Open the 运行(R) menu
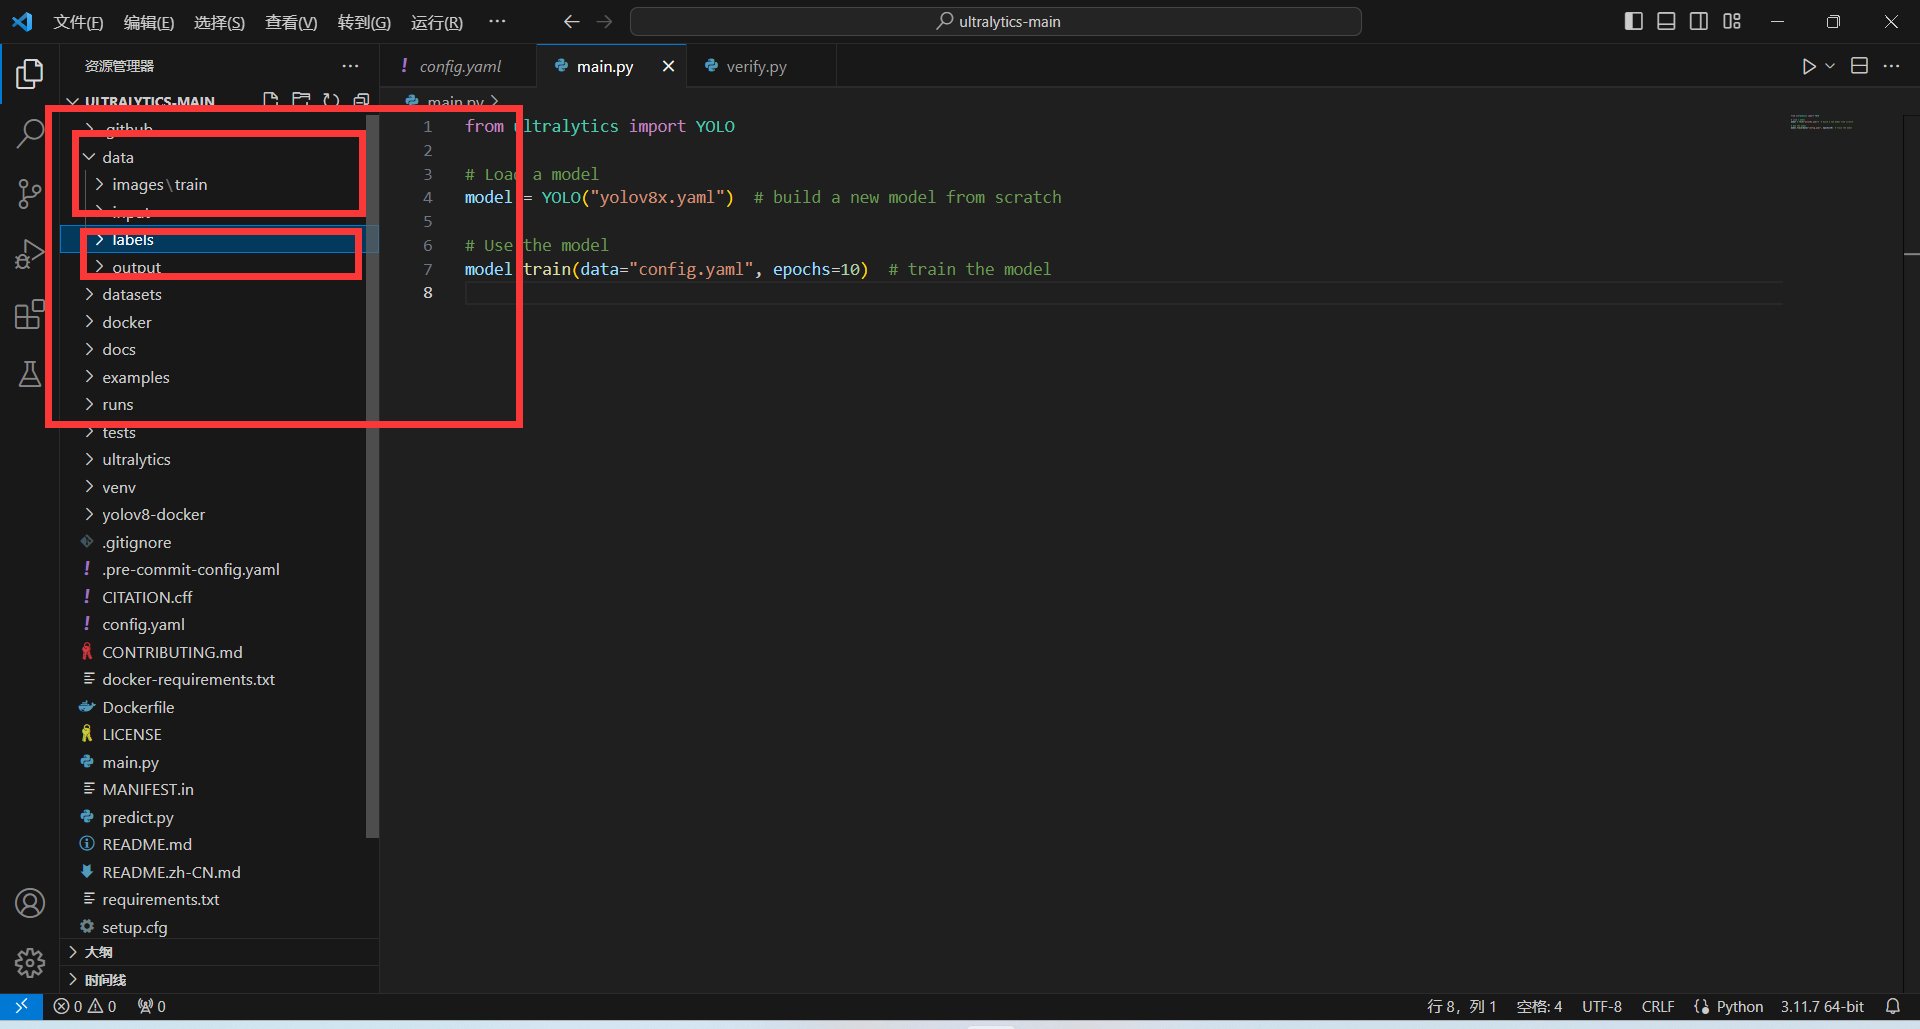 (x=437, y=22)
